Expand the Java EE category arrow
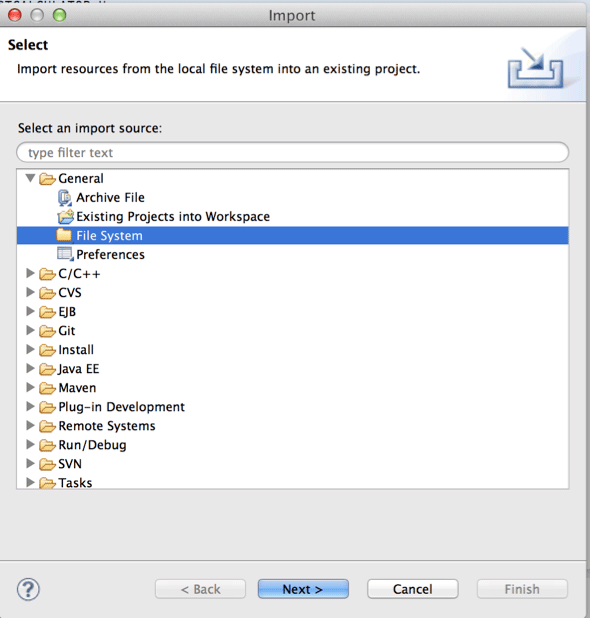 (30, 368)
